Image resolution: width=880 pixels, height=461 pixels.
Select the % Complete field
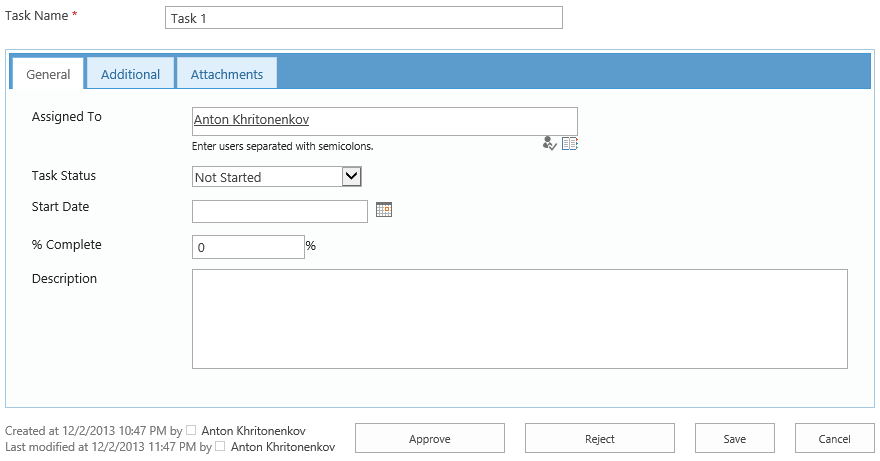pyautogui.click(x=248, y=247)
